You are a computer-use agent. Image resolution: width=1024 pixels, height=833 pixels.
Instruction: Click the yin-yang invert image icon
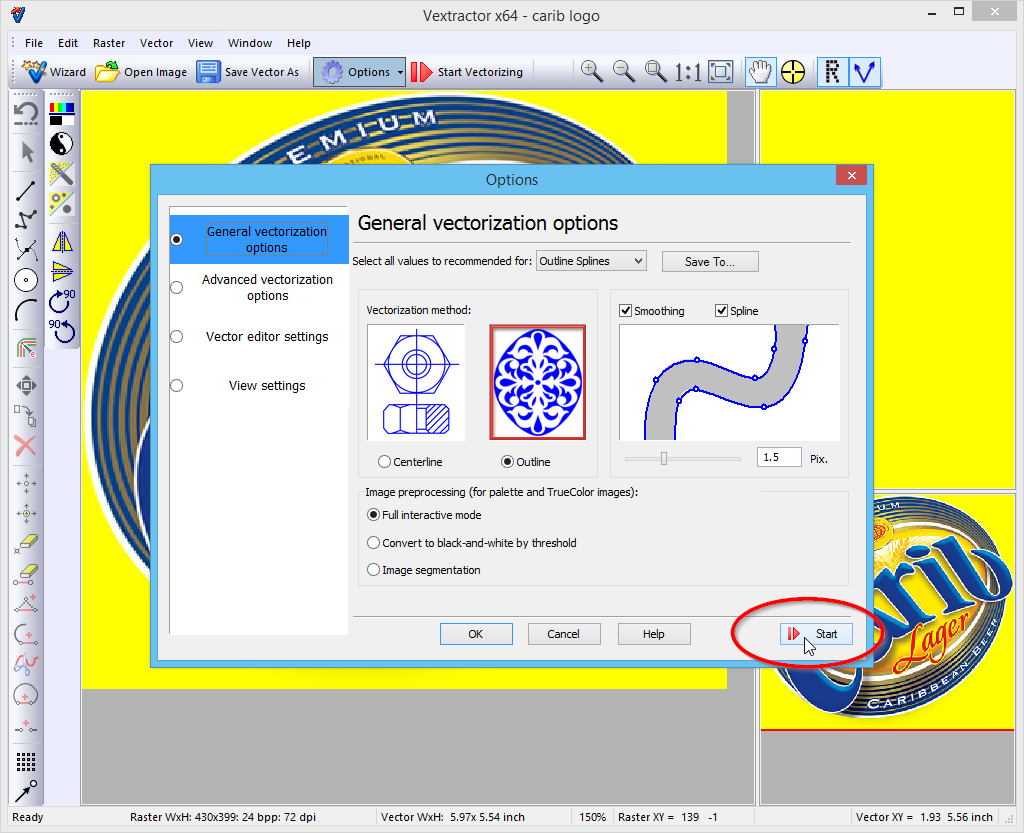tap(62, 143)
